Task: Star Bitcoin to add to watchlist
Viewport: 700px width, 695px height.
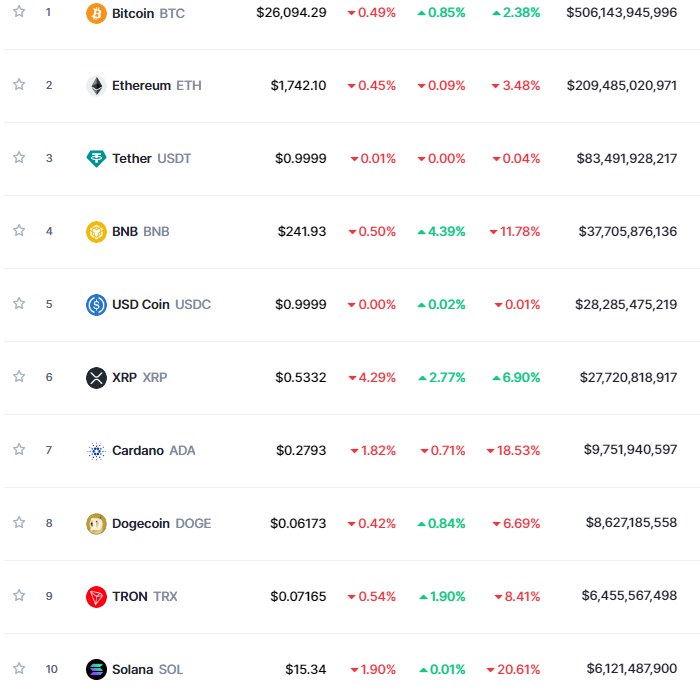Action: click(x=19, y=12)
